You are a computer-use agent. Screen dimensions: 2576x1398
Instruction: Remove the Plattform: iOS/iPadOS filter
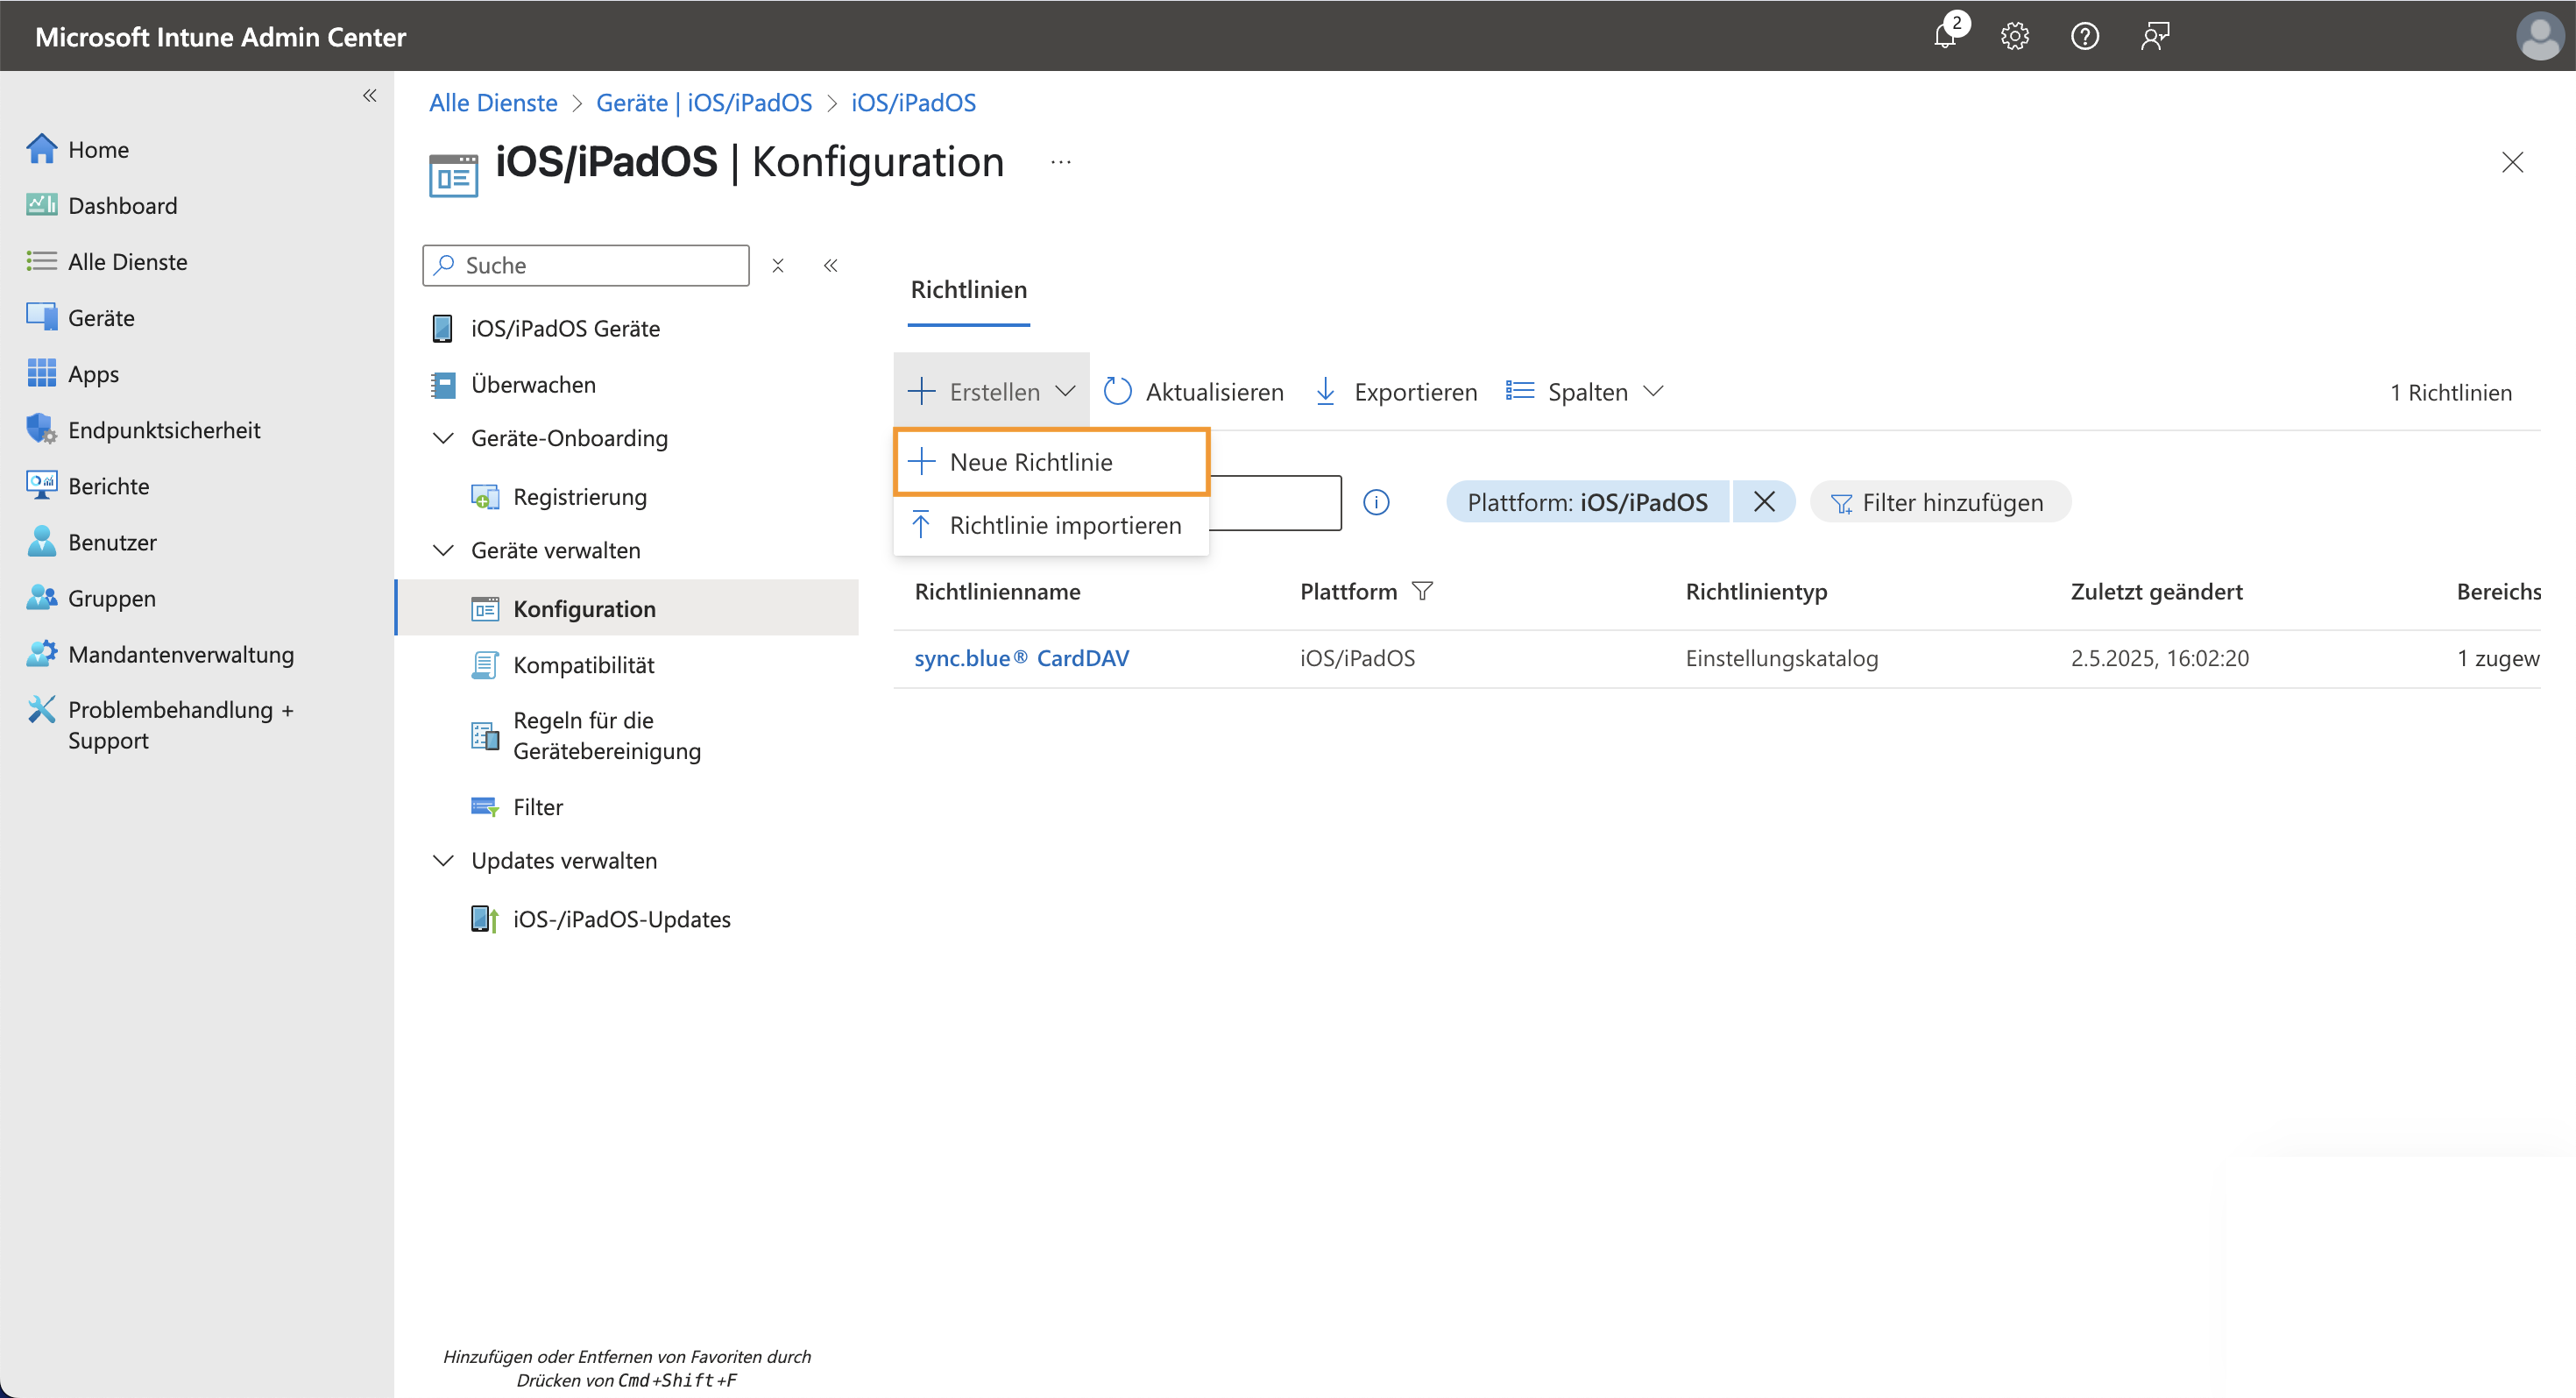(1764, 501)
